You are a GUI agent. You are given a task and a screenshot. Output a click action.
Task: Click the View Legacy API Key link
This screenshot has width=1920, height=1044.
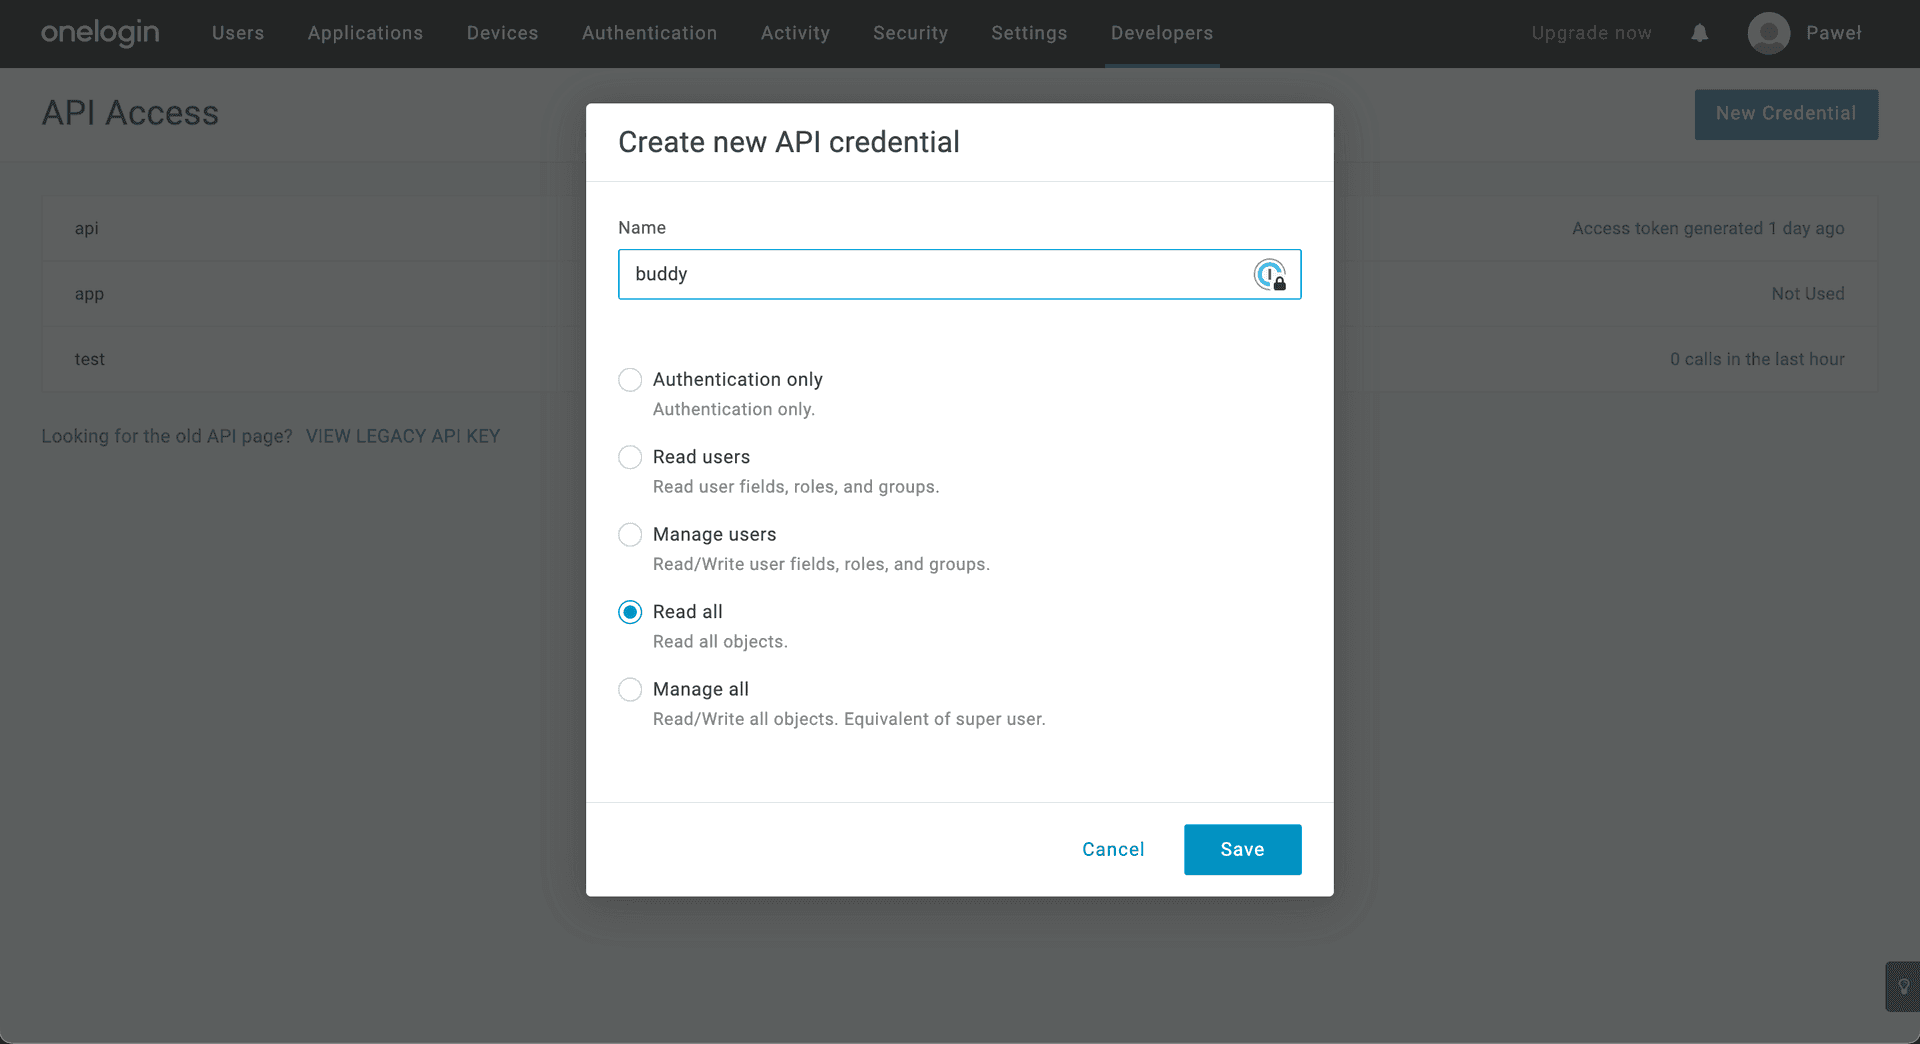click(402, 436)
